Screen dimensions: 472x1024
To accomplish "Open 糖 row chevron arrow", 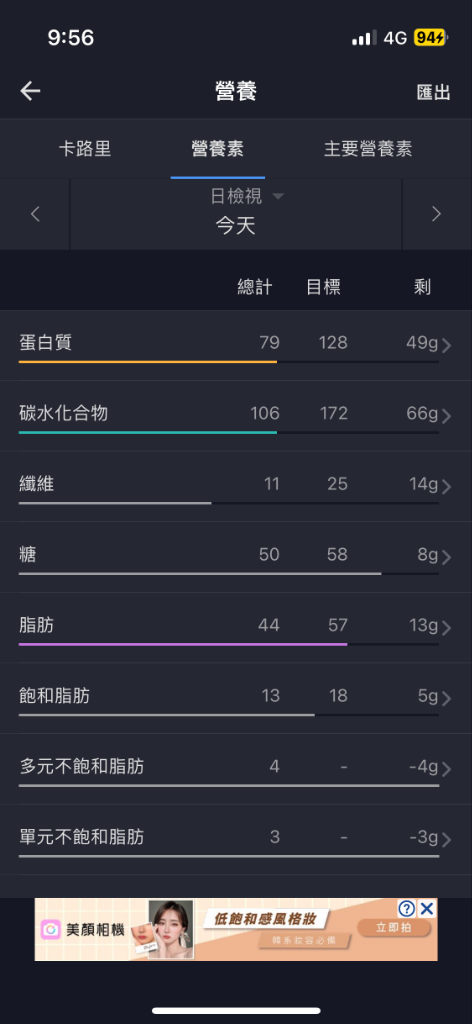I will [x=447, y=557].
